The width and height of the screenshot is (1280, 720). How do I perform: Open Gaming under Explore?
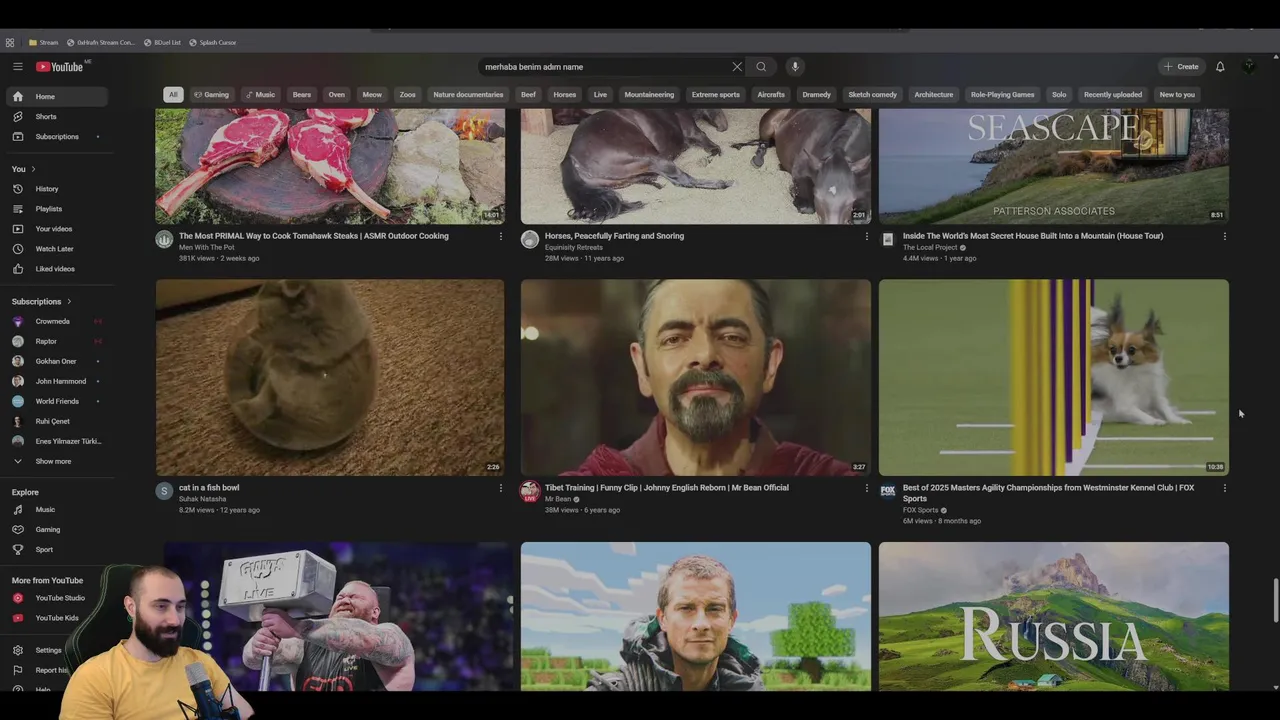pyautogui.click(x=56, y=530)
